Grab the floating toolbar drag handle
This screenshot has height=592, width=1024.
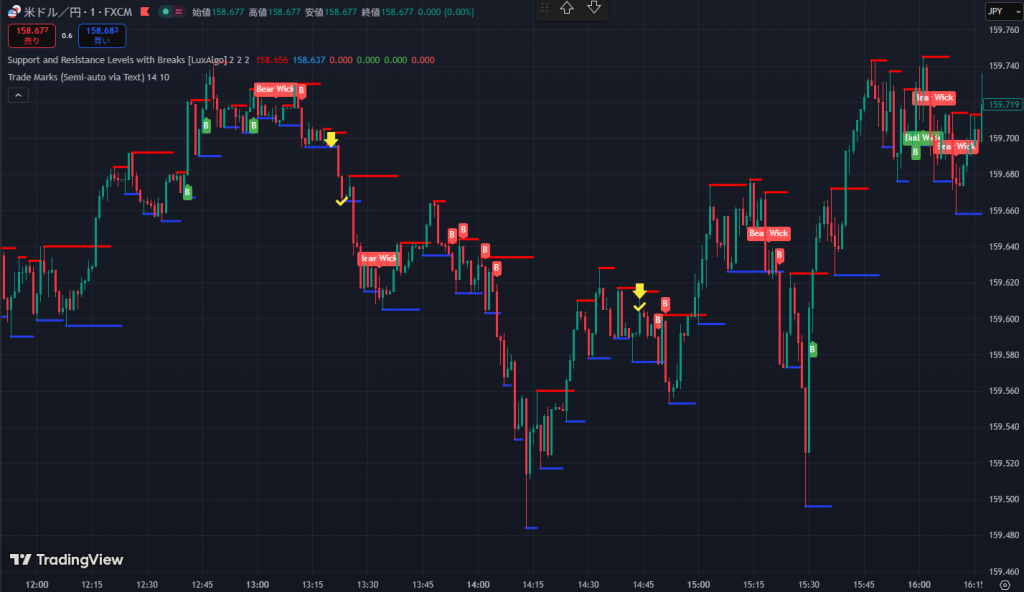pyautogui.click(x=545, y=8)
